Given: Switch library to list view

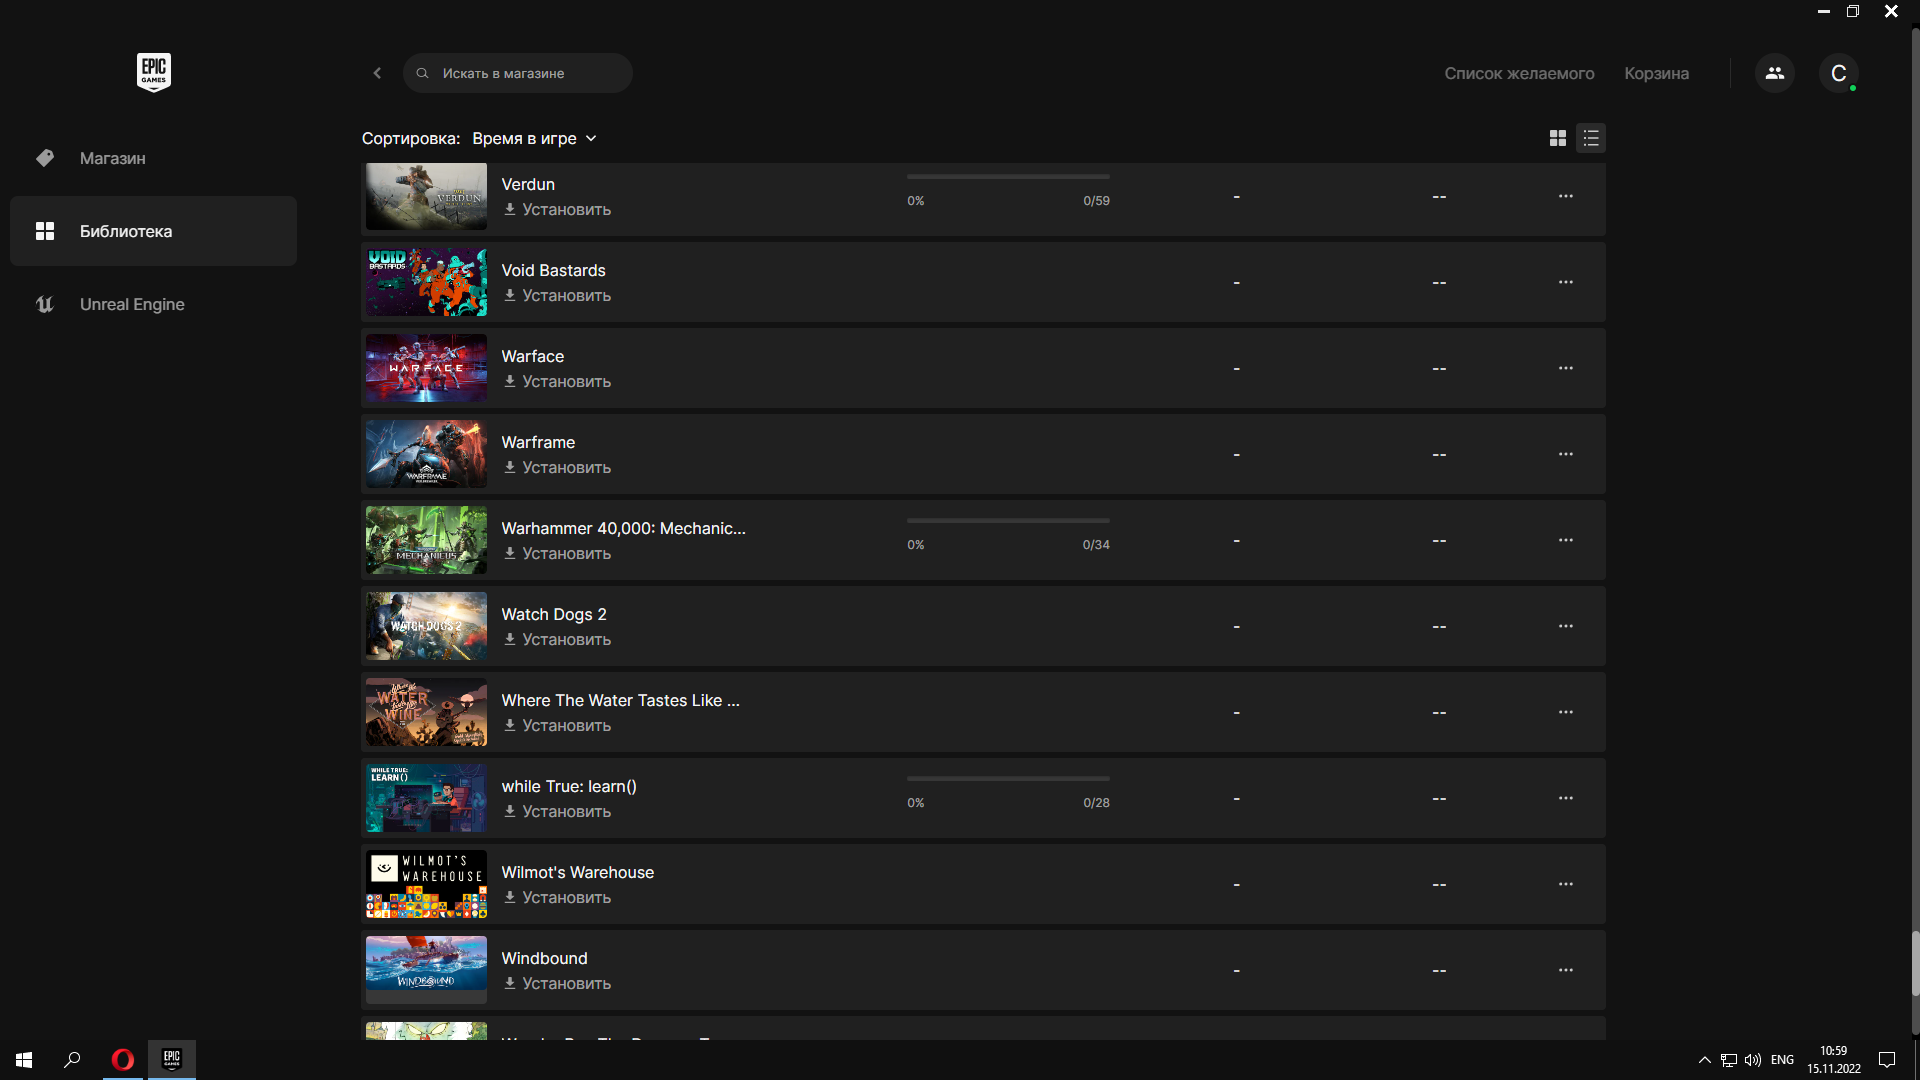Looking at the screenshot, I should 1591,138.
